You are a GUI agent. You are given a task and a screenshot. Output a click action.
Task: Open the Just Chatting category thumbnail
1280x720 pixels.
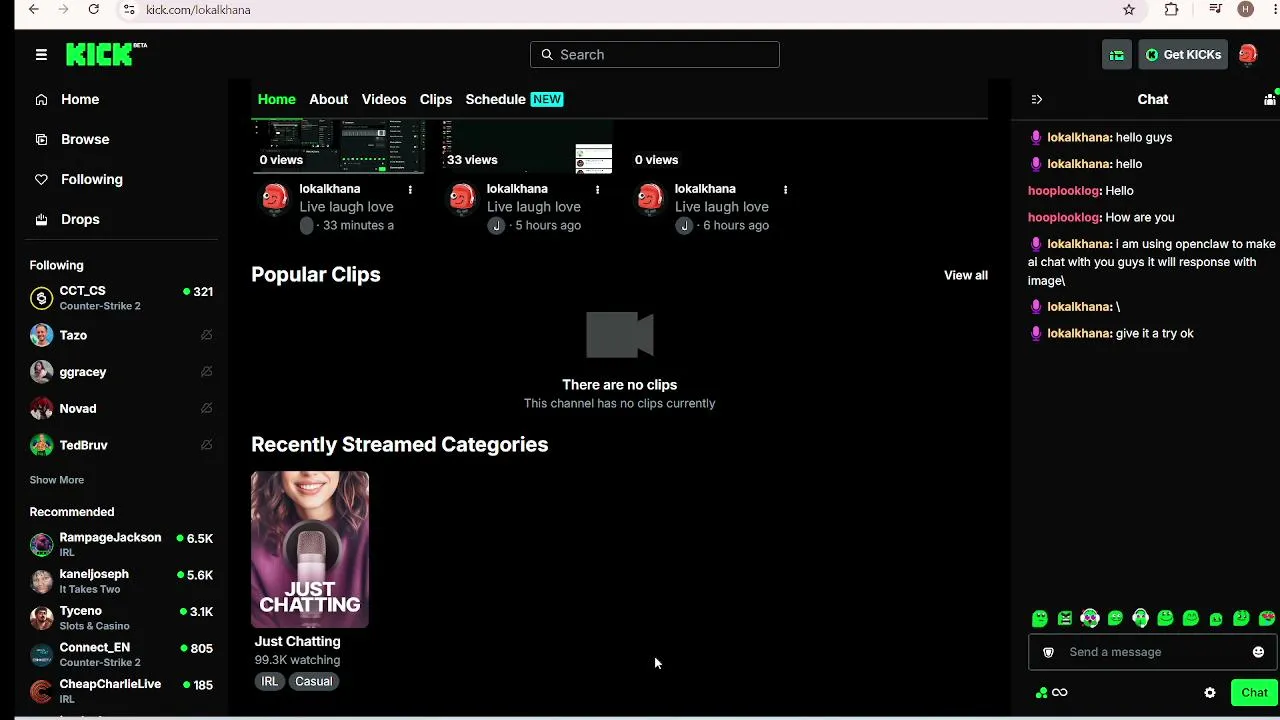(310, 550)
